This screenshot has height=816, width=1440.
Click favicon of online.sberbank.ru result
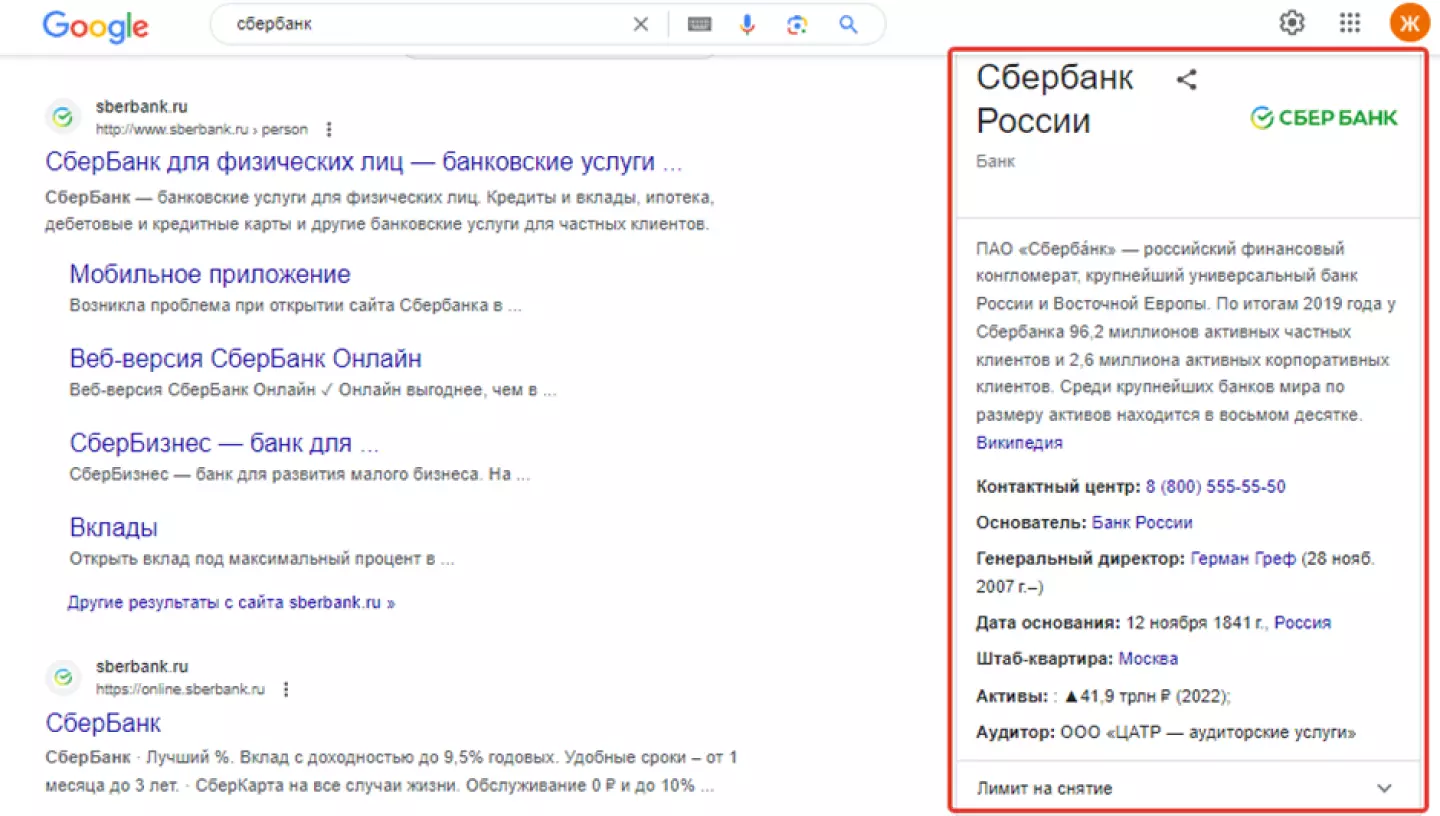pos(63,677)
